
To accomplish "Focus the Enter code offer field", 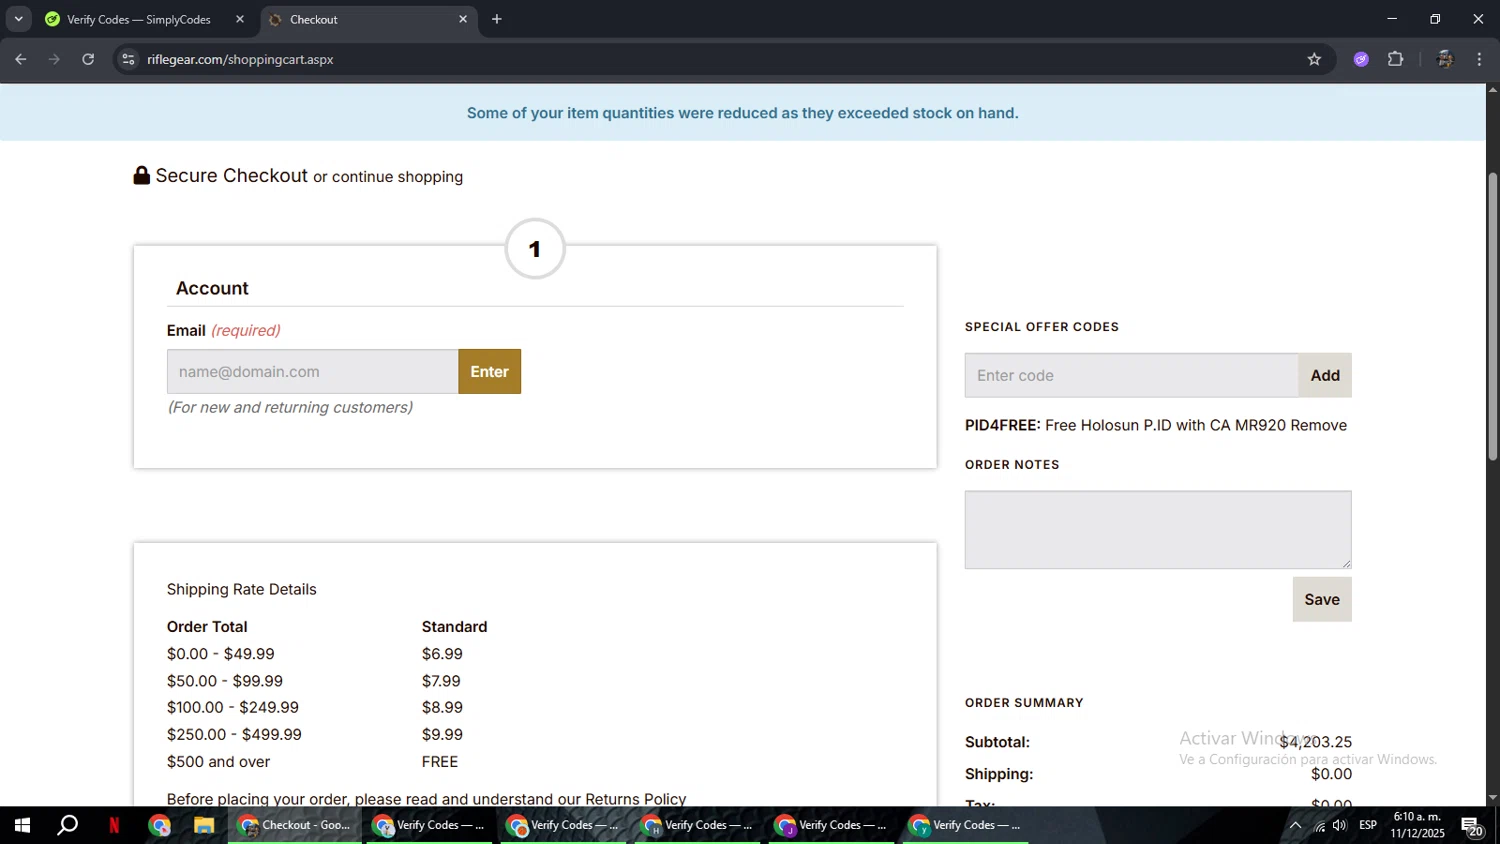I will (x=1131, y=375).
